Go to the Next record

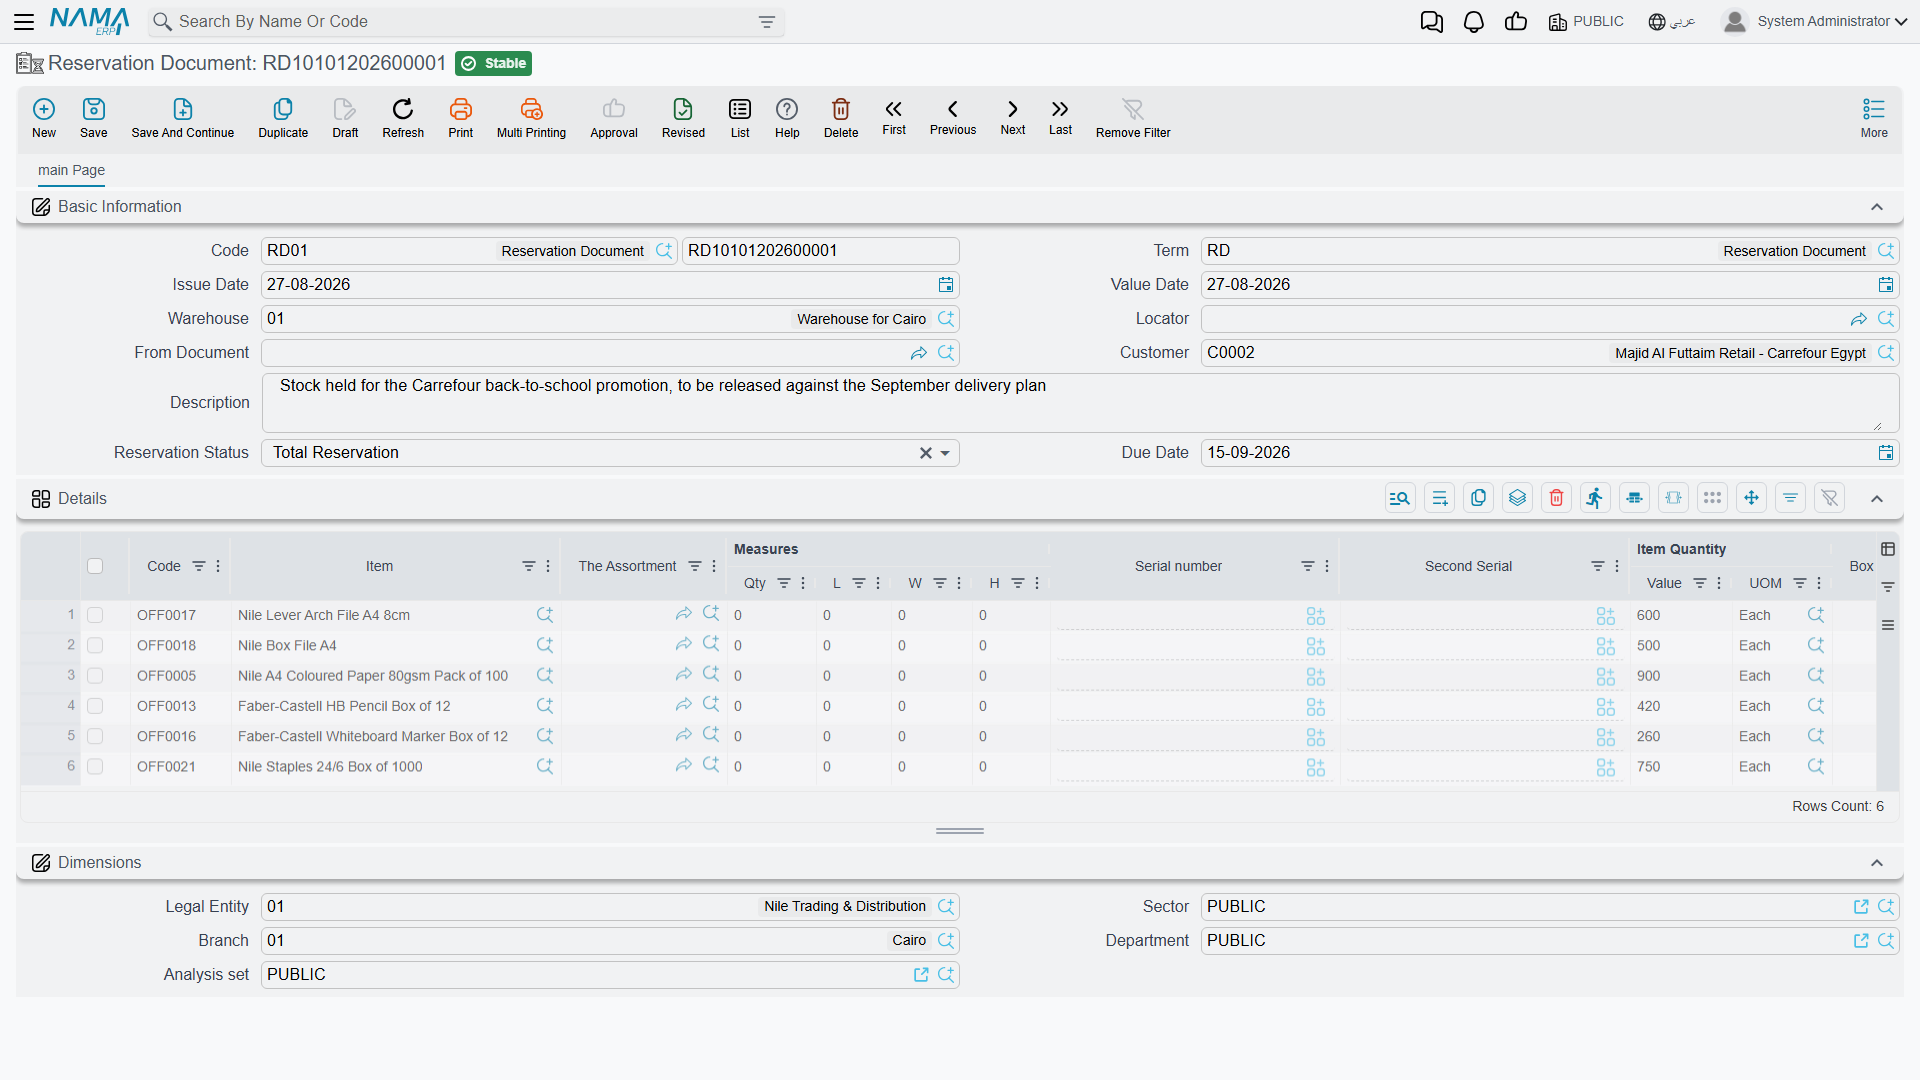[1013, 116]
